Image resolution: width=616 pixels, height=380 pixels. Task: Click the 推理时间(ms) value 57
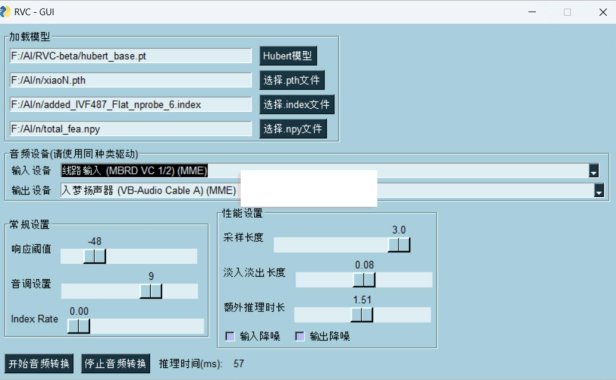pos(238,363)
